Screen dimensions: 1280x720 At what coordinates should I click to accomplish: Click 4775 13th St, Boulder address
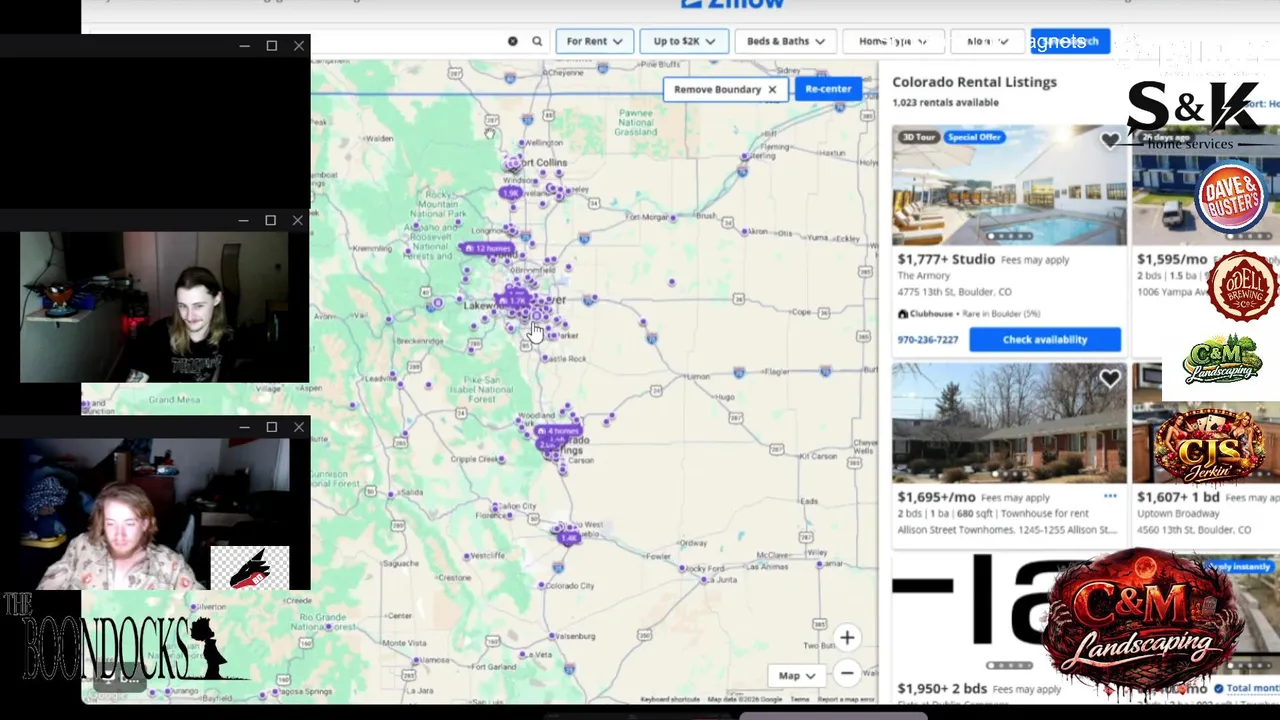pos(954,292)
